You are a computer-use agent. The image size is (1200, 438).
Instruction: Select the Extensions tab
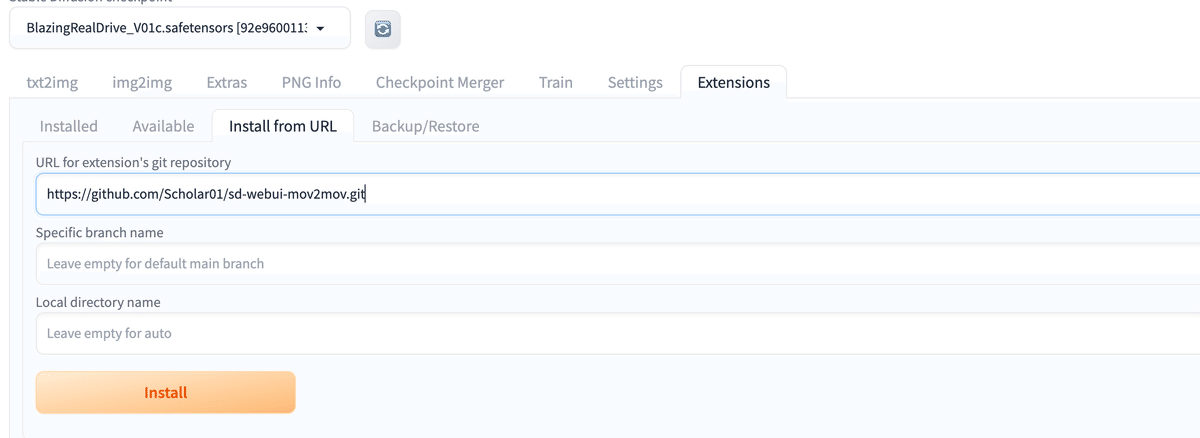coord(733,82)
